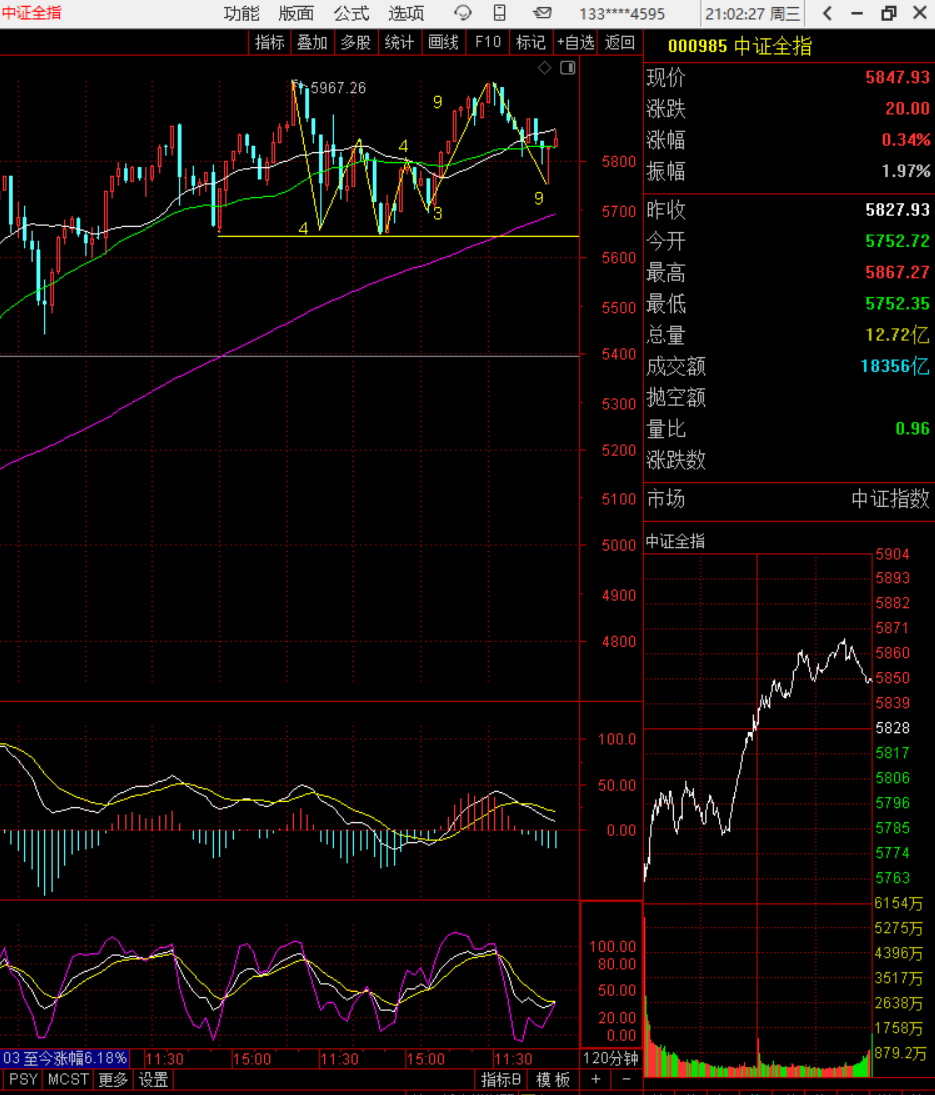Click the 返回 return button
935x1095 pixels.
point(620,42)
